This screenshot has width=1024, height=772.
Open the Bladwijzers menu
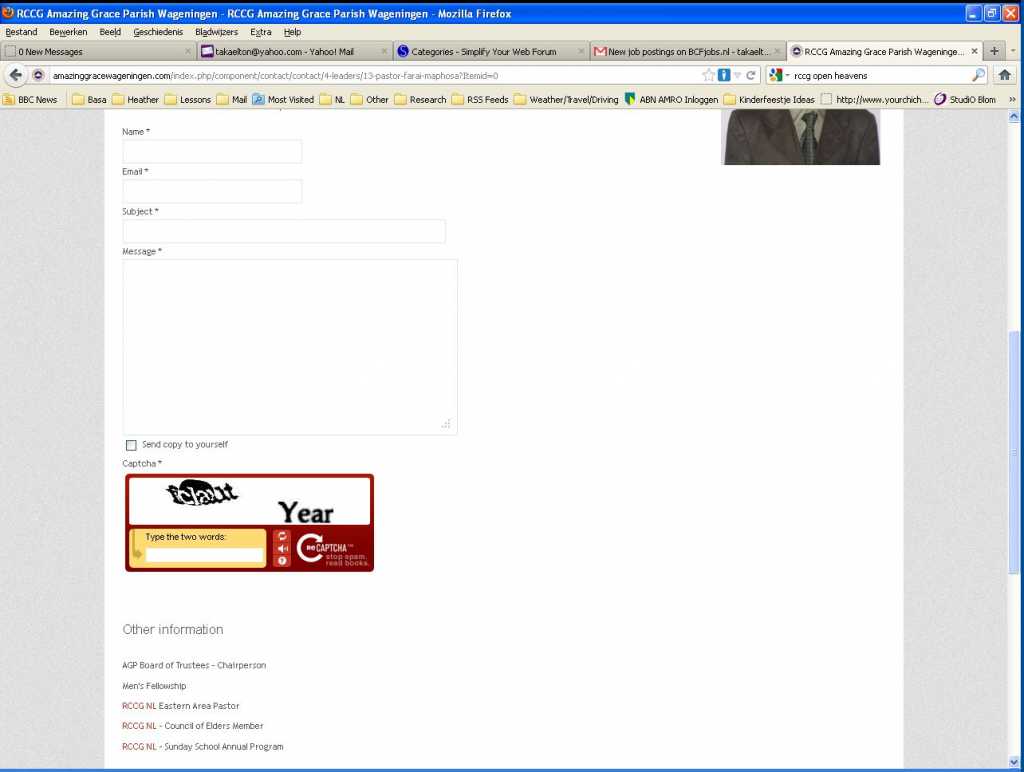[x=216, y=32]
